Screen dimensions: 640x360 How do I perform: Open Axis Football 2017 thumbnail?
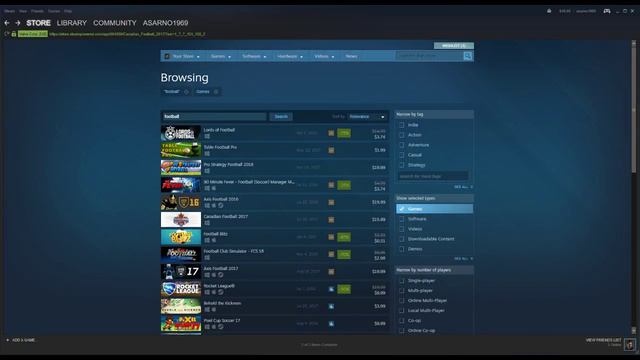click(x=181, y=272)
